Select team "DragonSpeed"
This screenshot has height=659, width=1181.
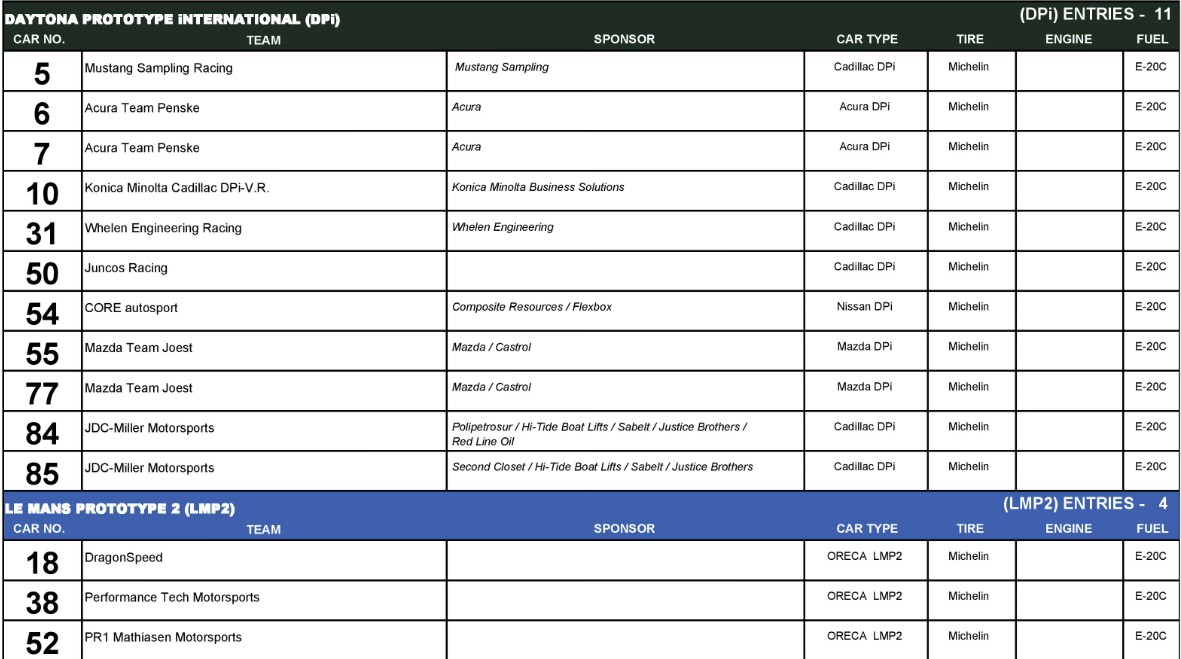pos(124,557)
